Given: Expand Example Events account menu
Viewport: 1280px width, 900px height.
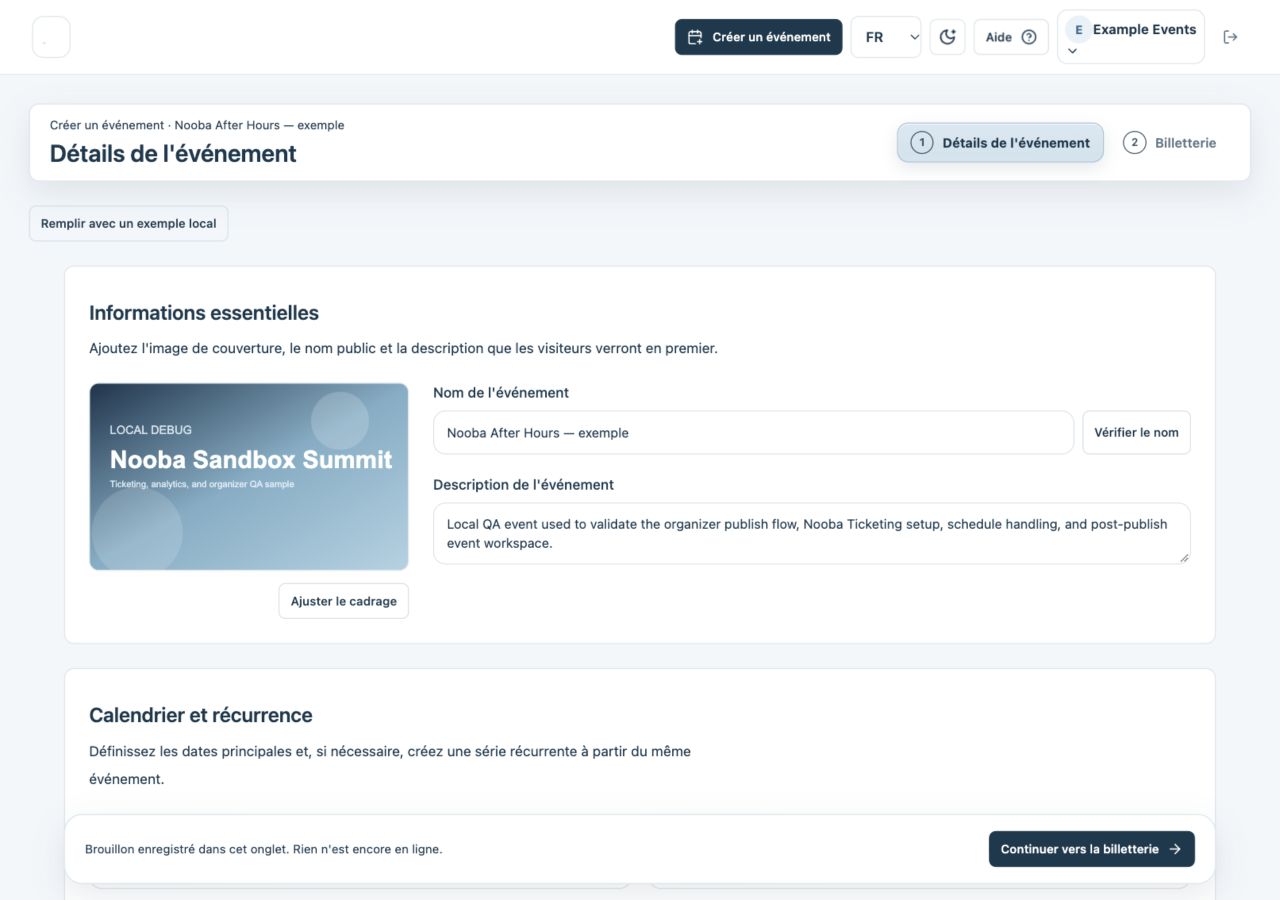Looking at the screenshot, I should (x=1131, y=37).
